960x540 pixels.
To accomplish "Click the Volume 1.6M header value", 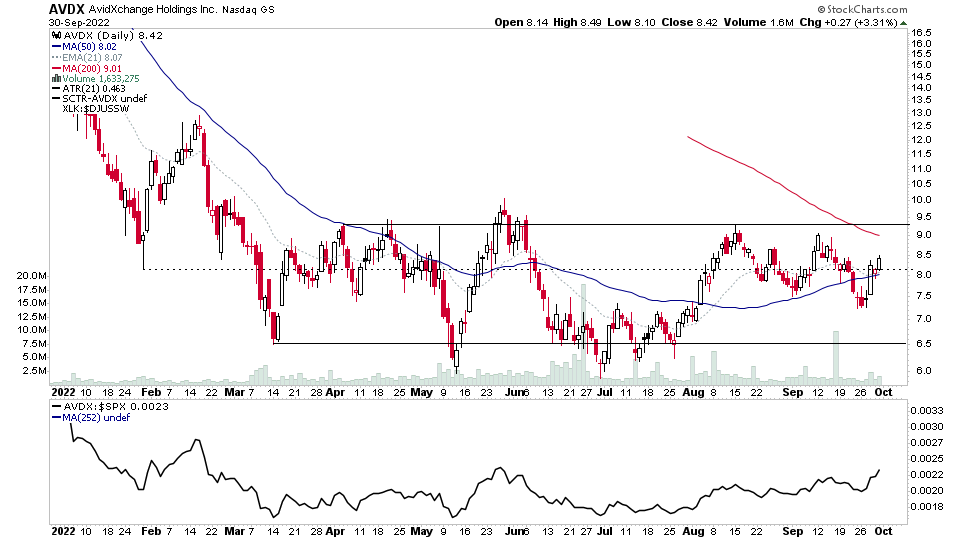I will click(x=759, y=22).
